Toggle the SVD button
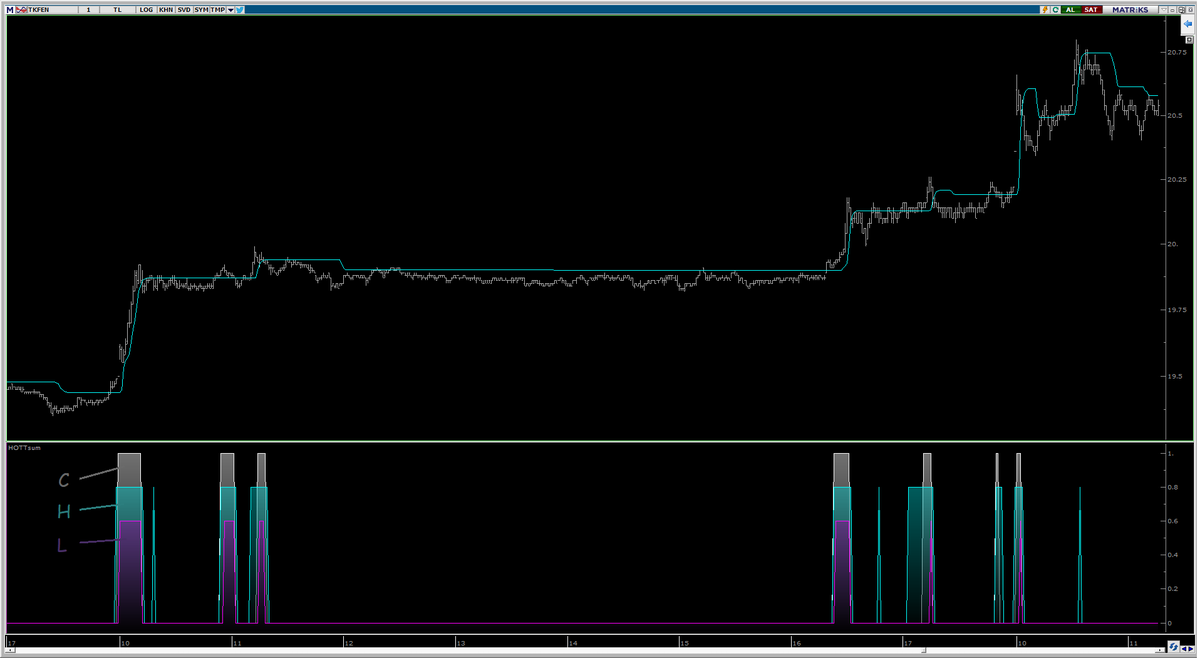The height and width of the screenshot is (658, 1200). pos(184,10)
